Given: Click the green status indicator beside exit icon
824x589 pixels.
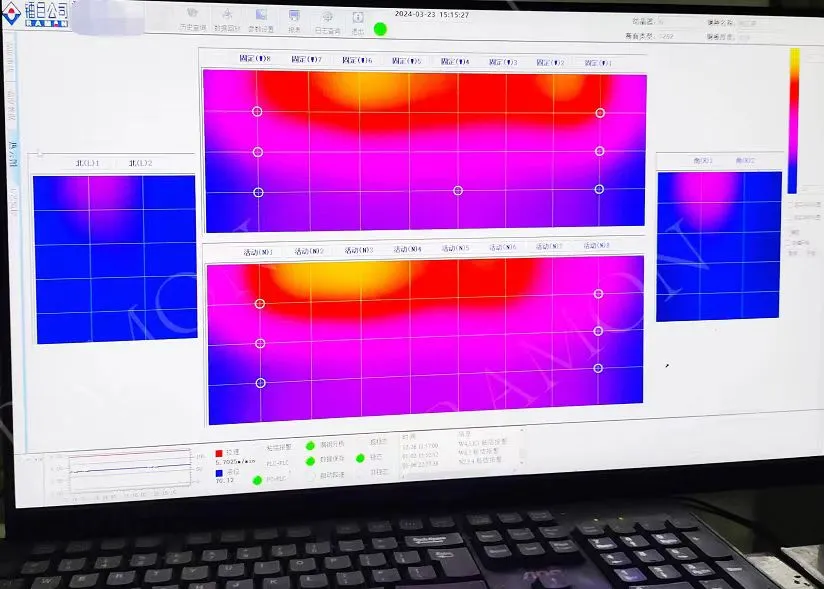Looking at the screenshot, I should (x=380, y=29).
